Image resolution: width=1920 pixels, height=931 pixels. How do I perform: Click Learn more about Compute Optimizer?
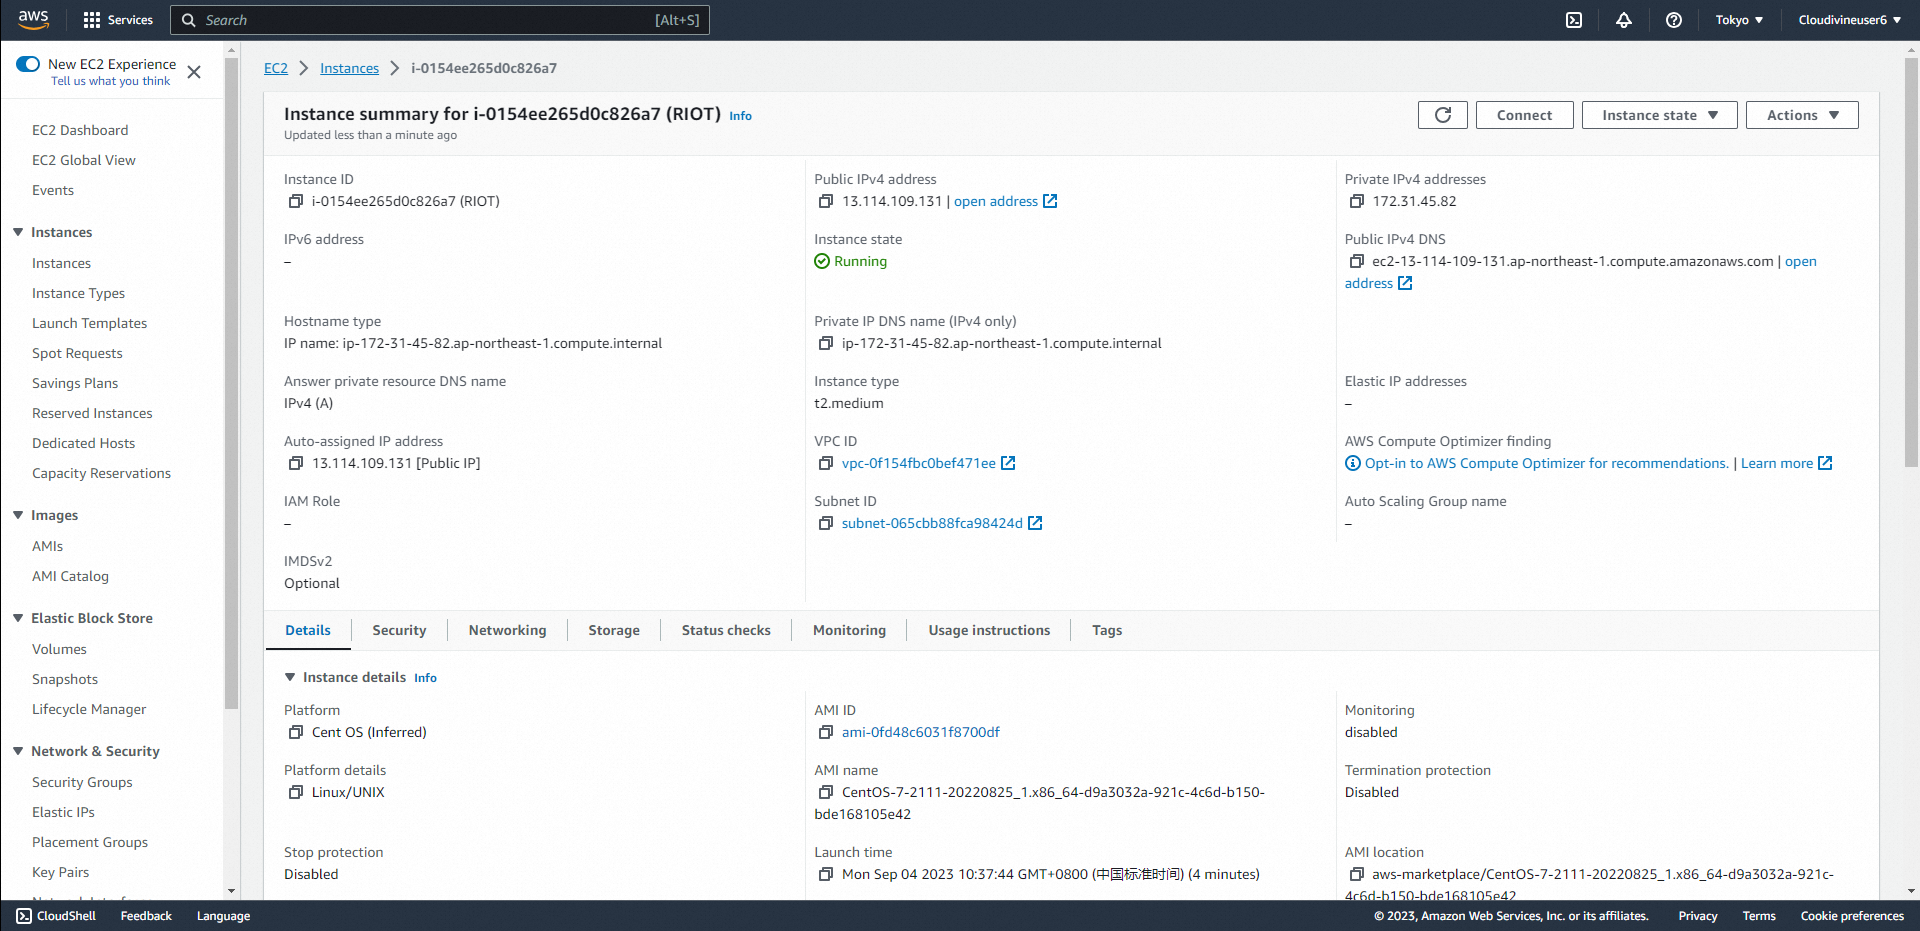tap(1786, 463)
